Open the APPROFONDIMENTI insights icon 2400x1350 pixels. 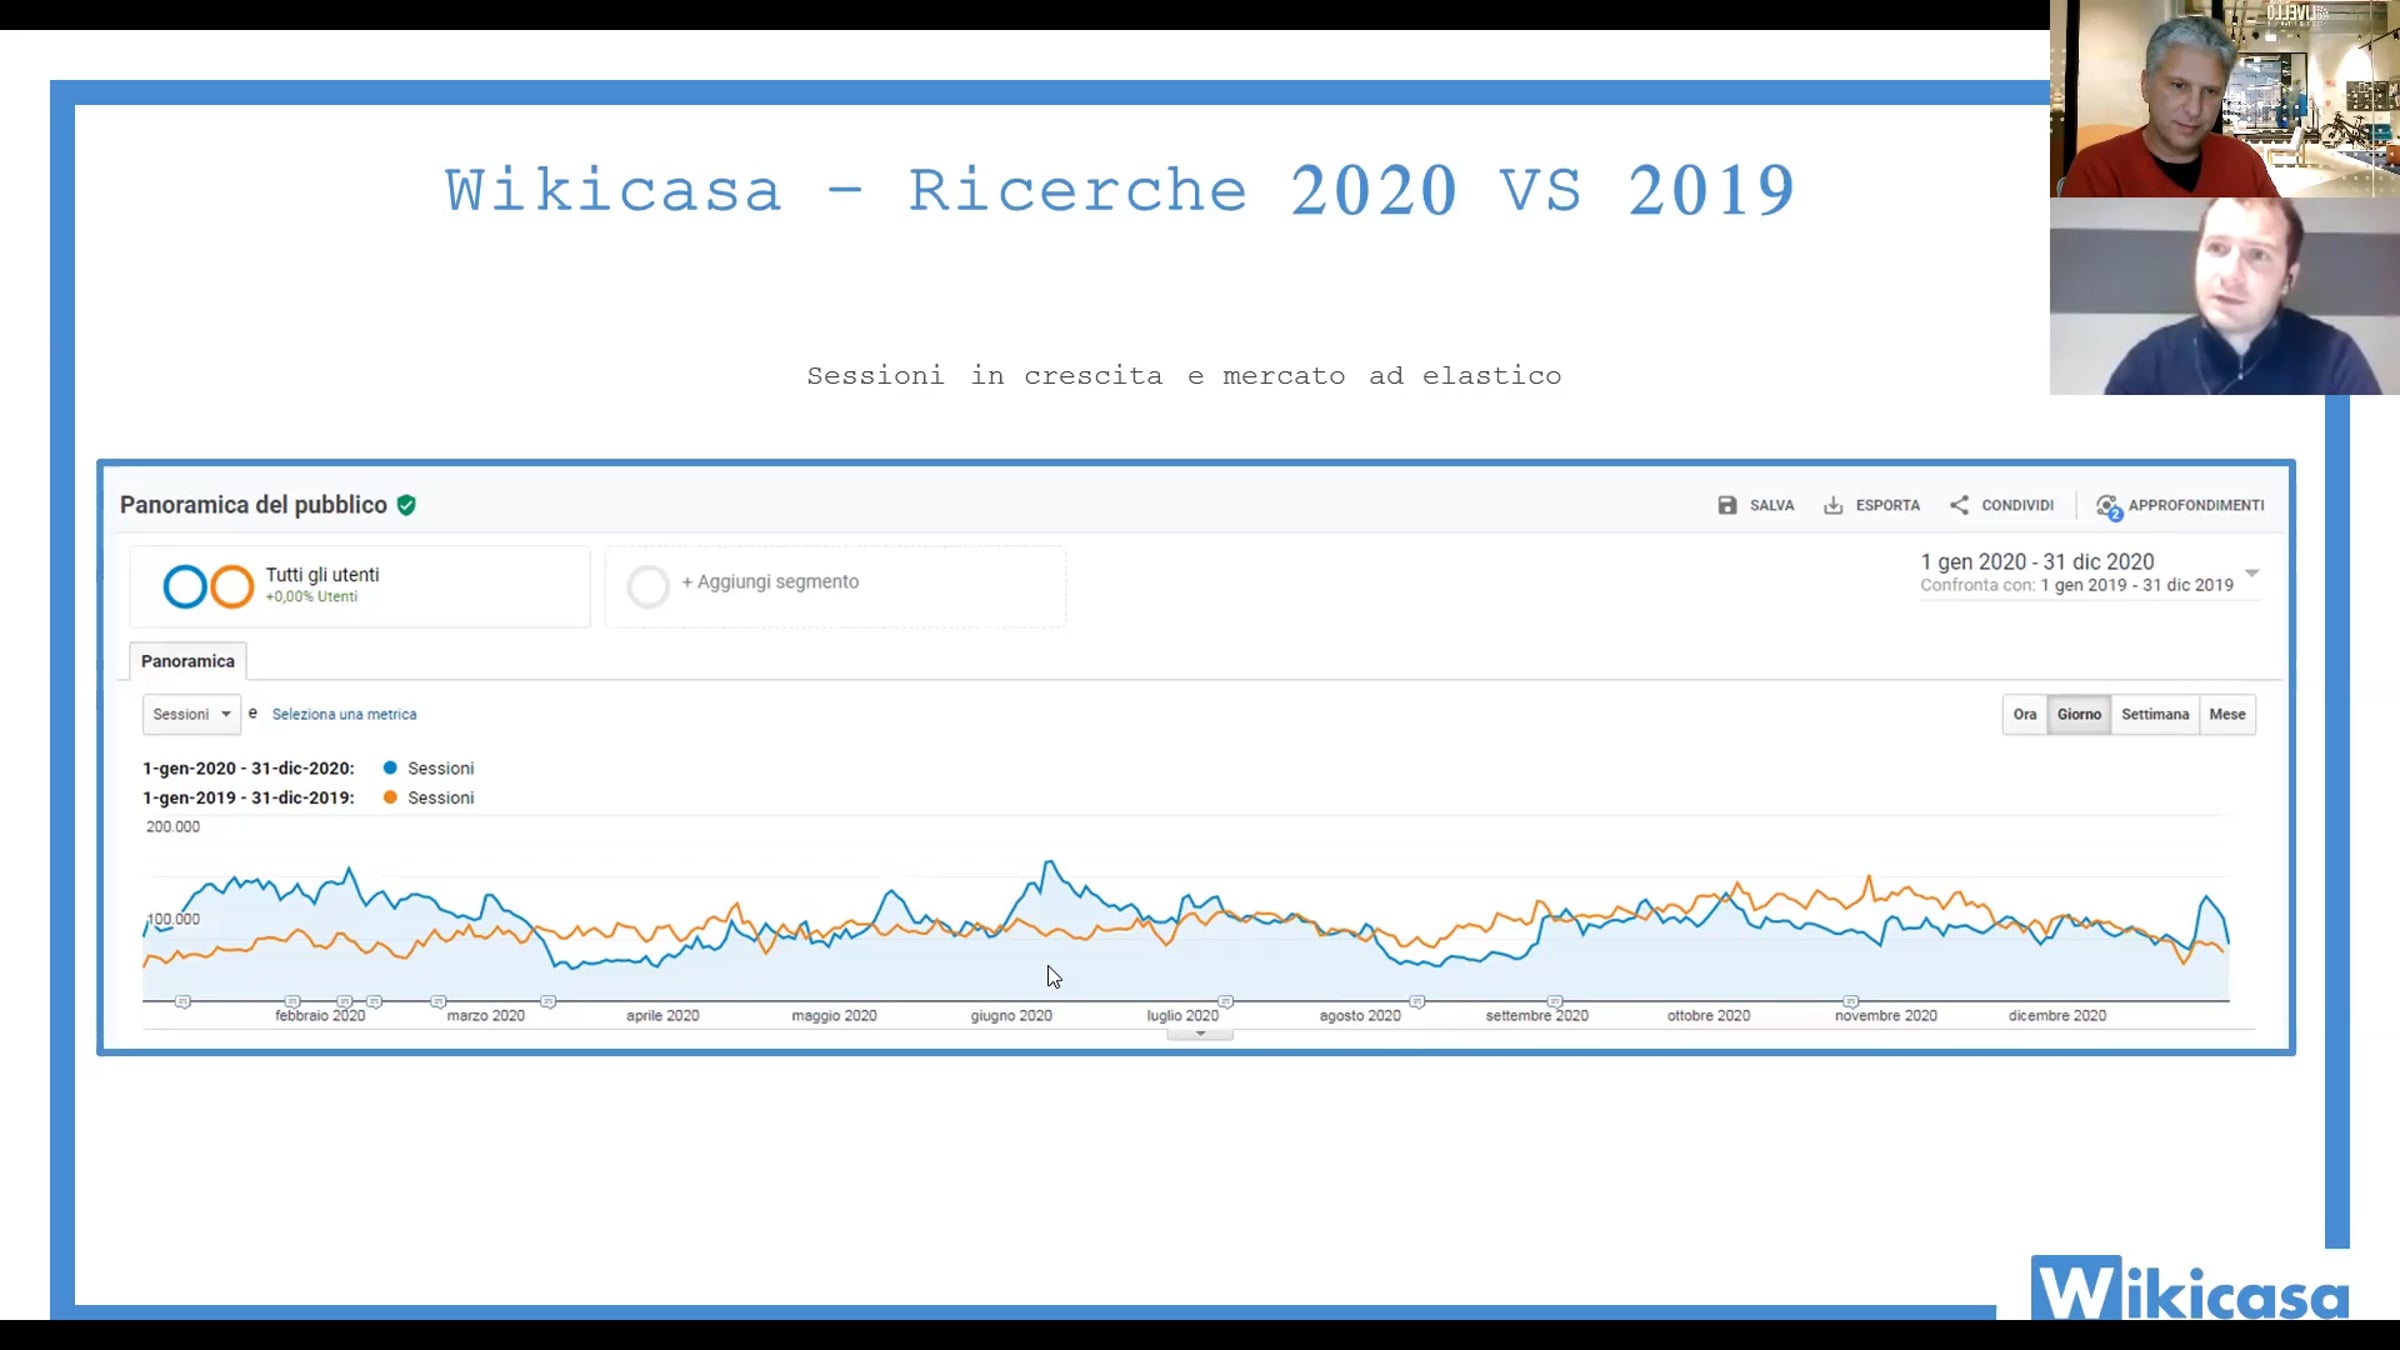(2109, 507)
